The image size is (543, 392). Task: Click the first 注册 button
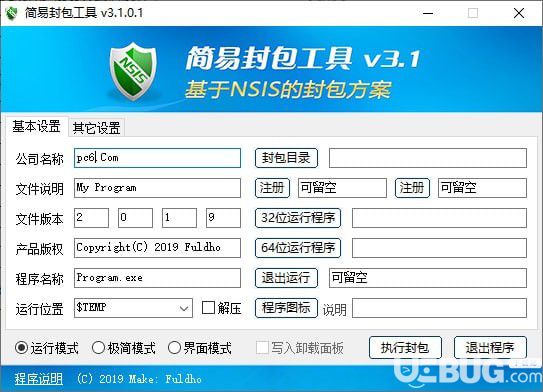[x=272, y=188]
